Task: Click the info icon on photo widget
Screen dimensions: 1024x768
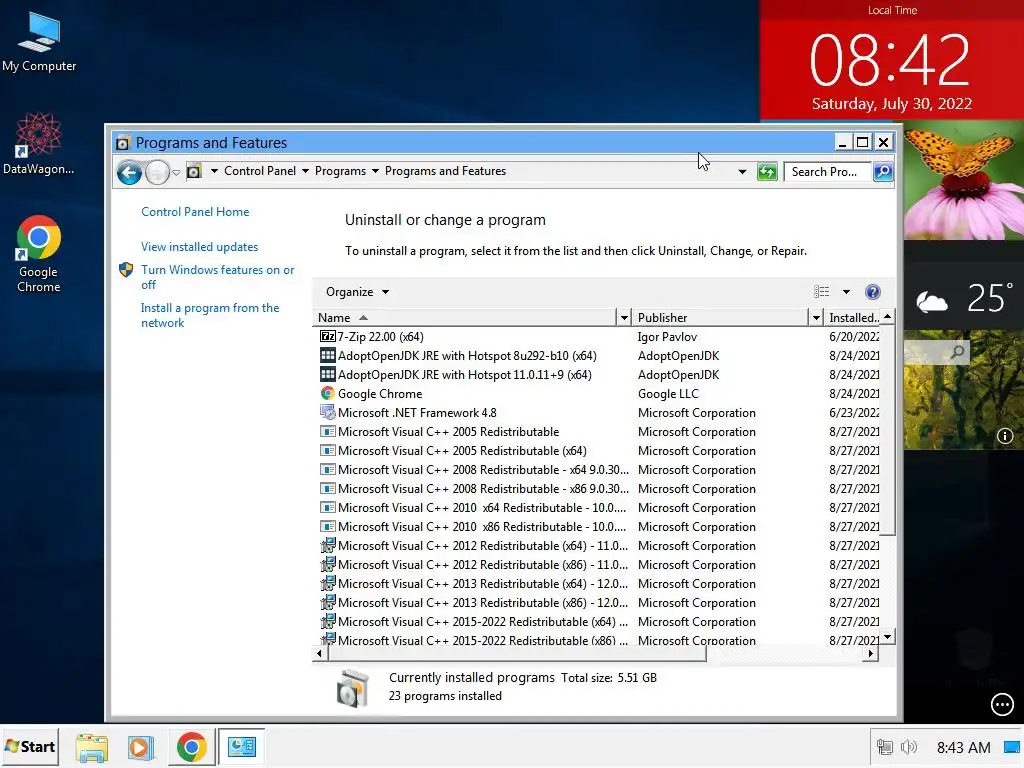Action: [x=1005, y=436]
